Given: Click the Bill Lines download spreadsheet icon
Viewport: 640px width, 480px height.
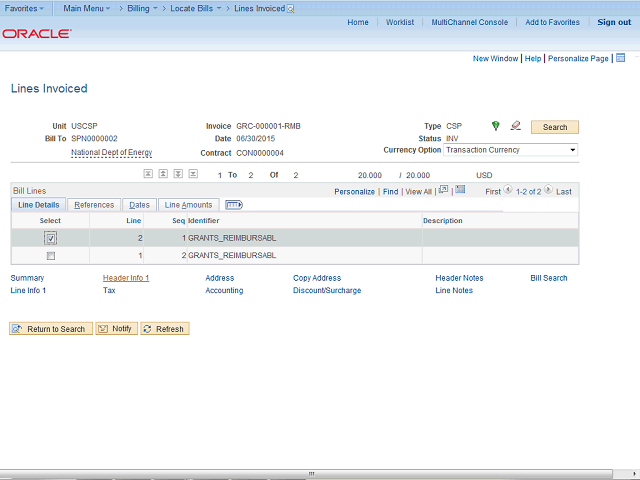Looking at the screenshot, I should [460, 189].
